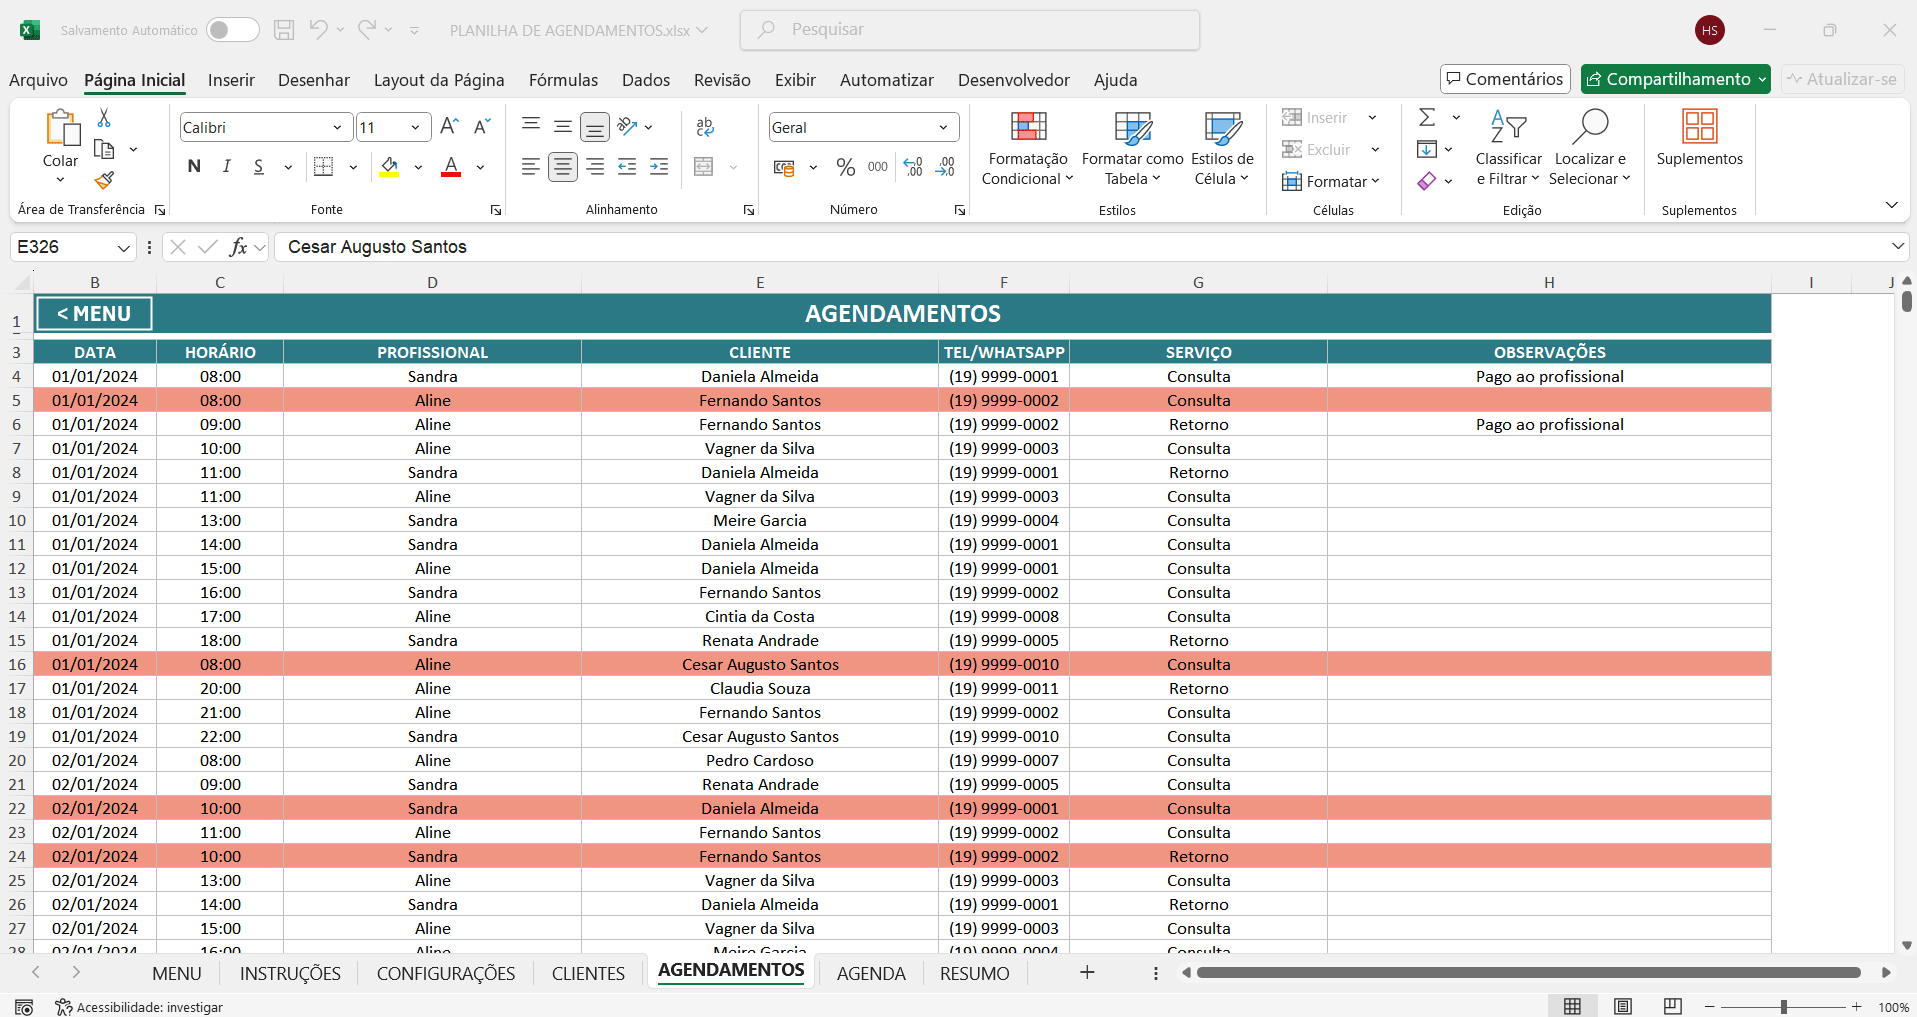Click the < MENU button in sheet
The height and width of the screenshot is (1017, 1917).
[x=94, y=314]
